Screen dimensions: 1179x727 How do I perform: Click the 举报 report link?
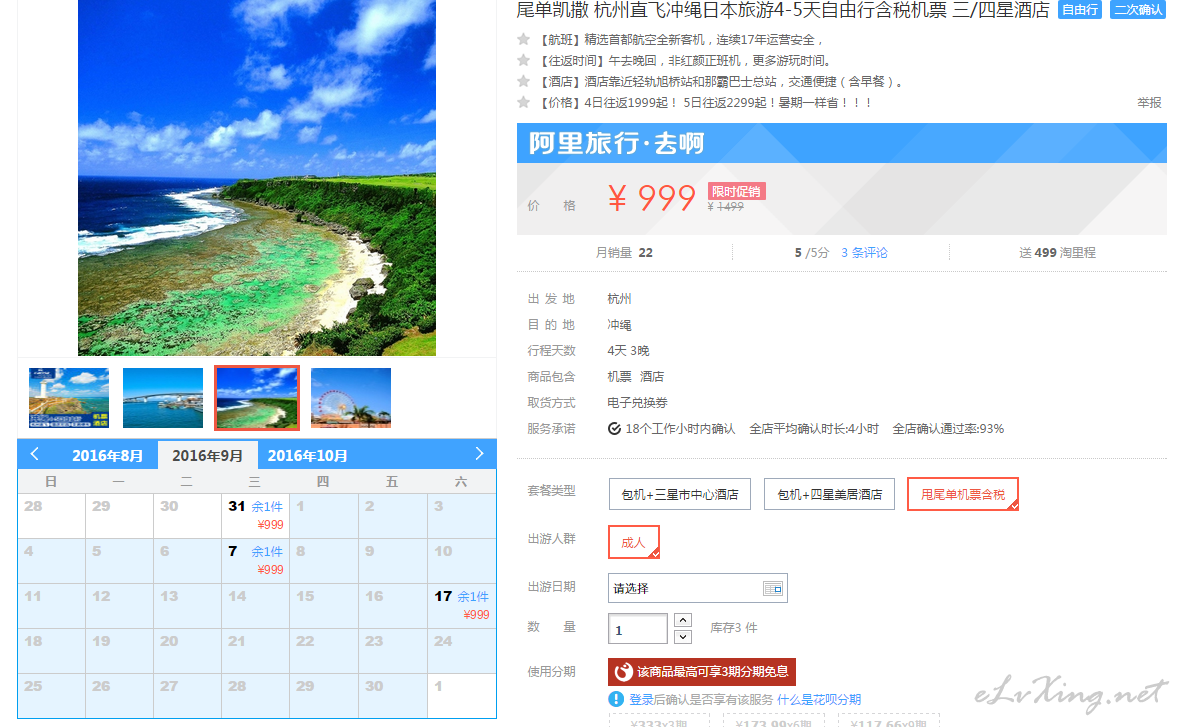pos(1149,102)
